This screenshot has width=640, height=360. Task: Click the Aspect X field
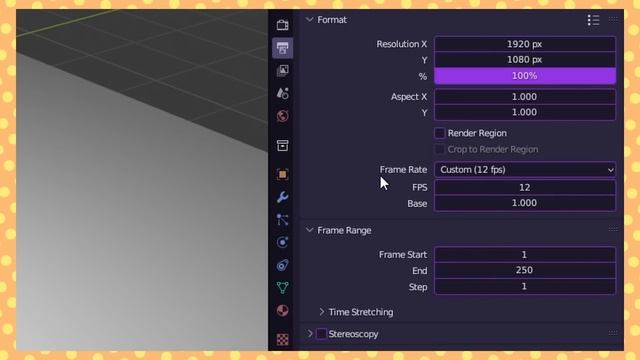click(x=525, y=97)
